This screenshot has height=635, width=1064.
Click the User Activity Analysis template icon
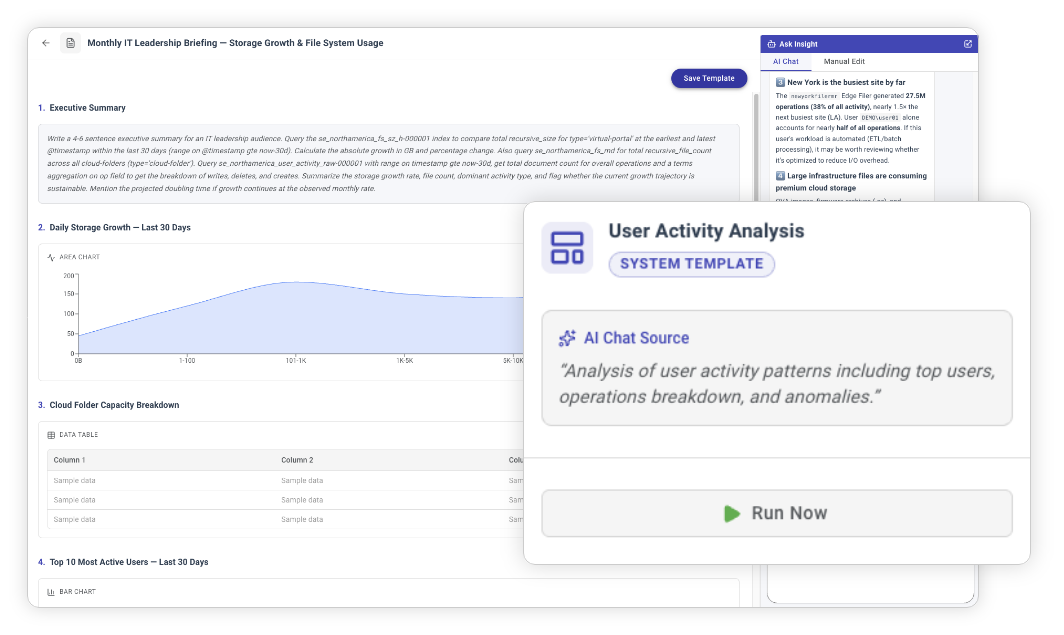tap(567, 248)
